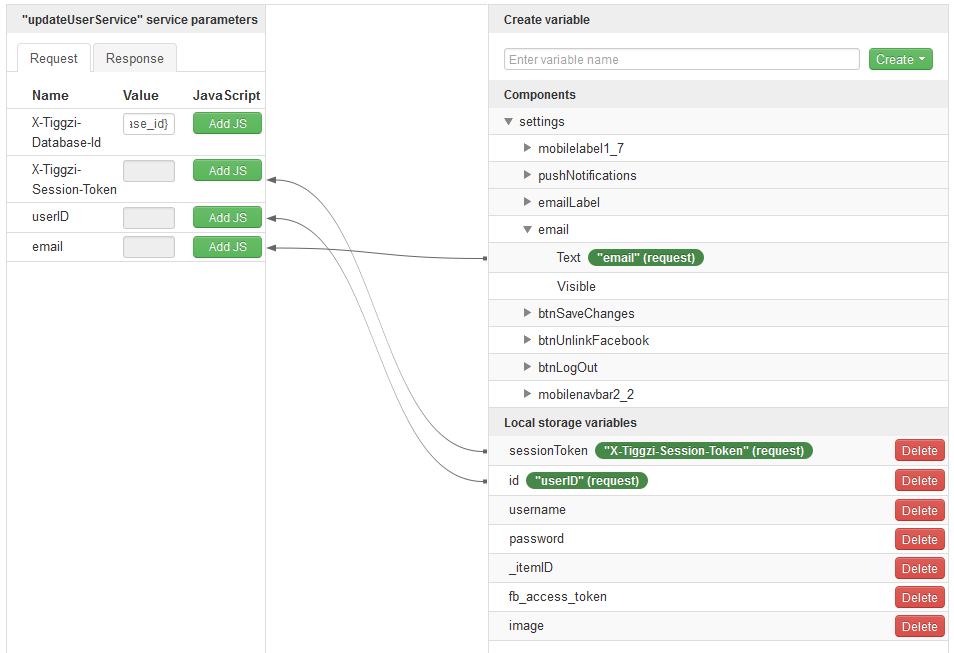The height and width of the screenshot is (653, 954).
Task: Delete the username storage variable
Action: 919,510
